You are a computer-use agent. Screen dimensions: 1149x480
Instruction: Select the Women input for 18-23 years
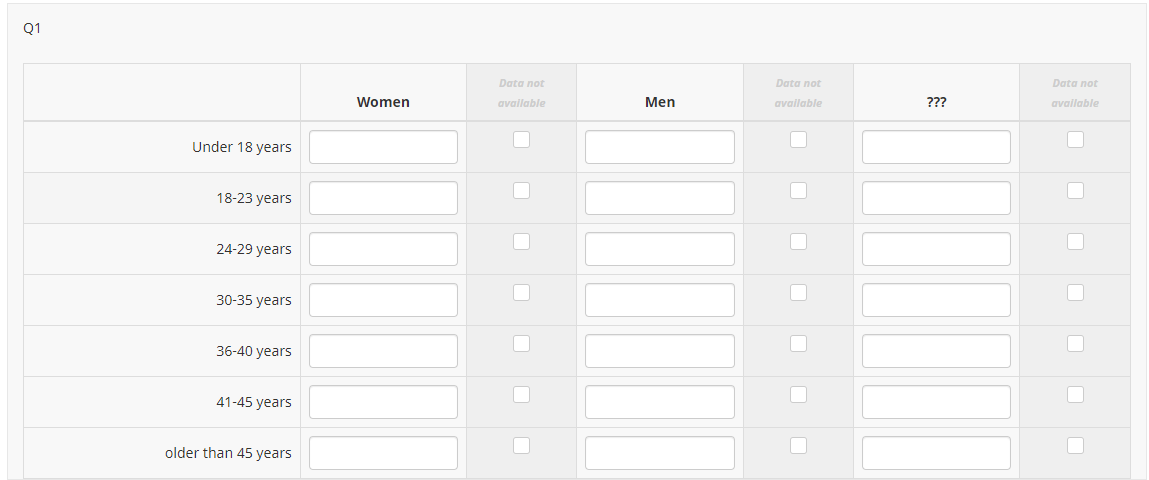[x=383, y=198]
